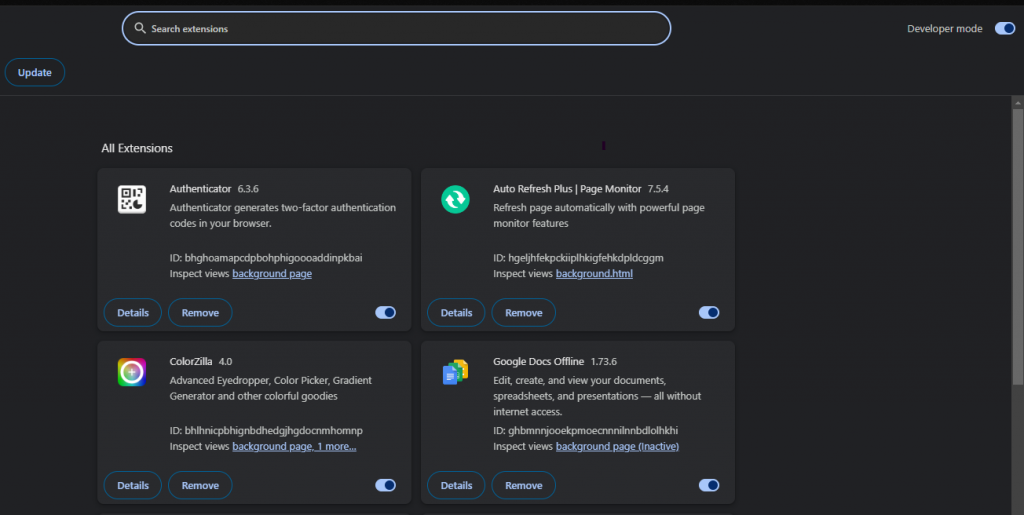
Task: Open Details for ColorZilla
Action: [x=133, y=485]
